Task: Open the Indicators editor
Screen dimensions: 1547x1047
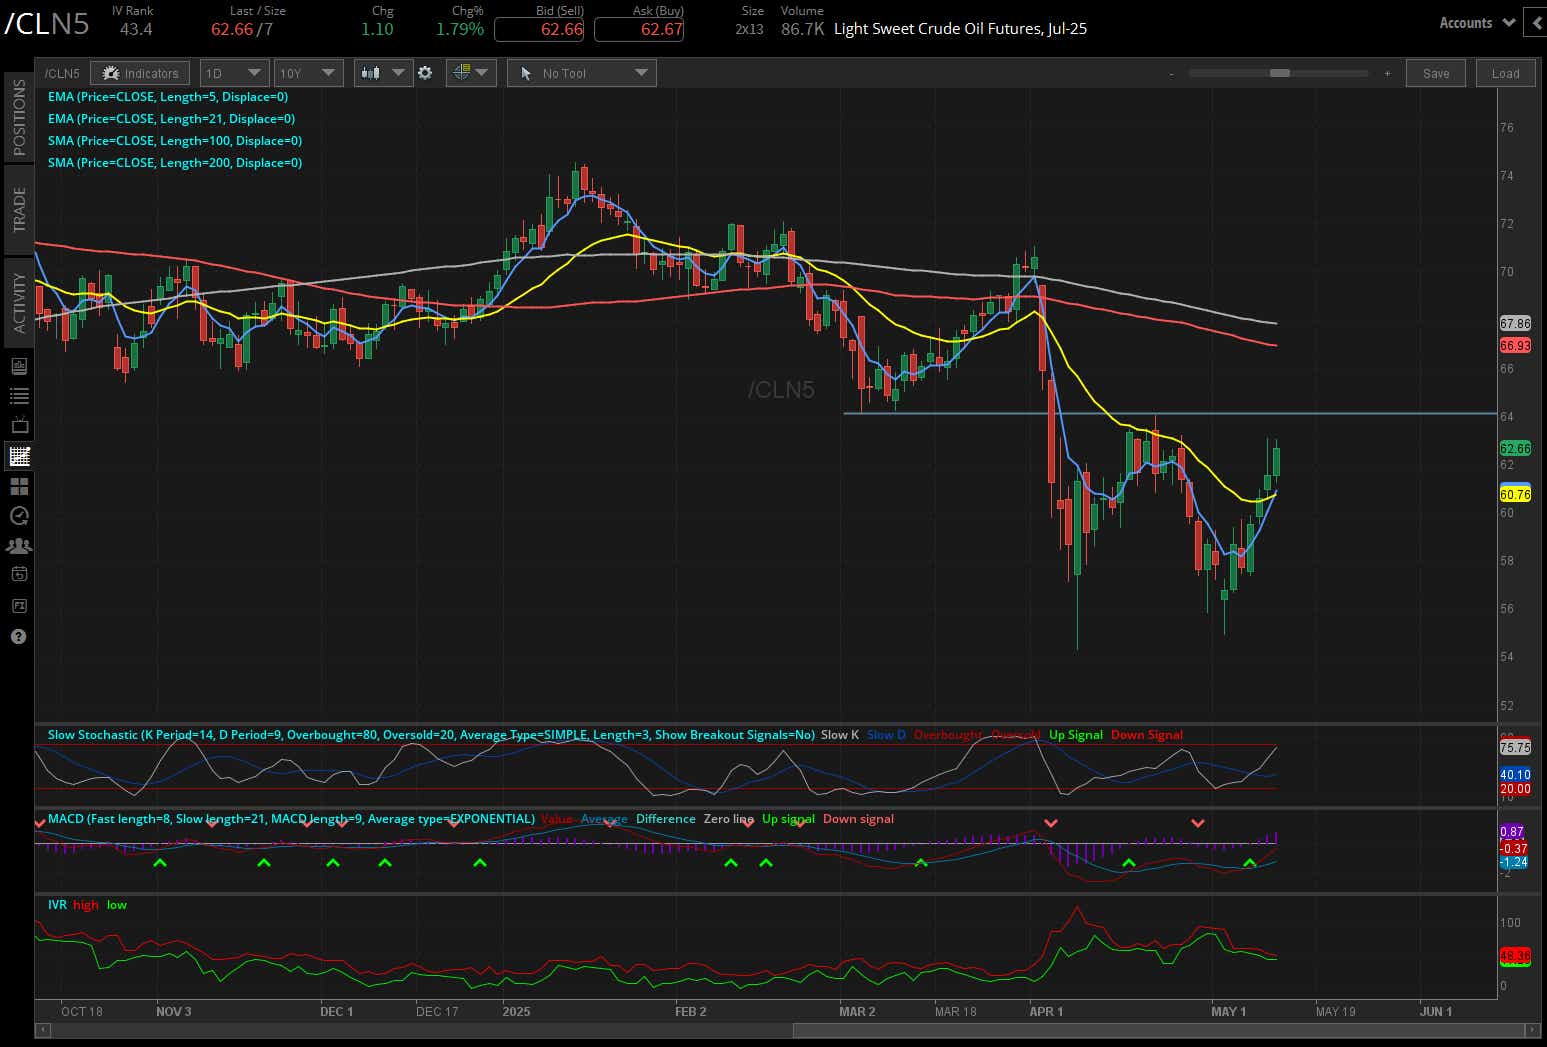Action: pyautogui.click(x=139, y=72)
